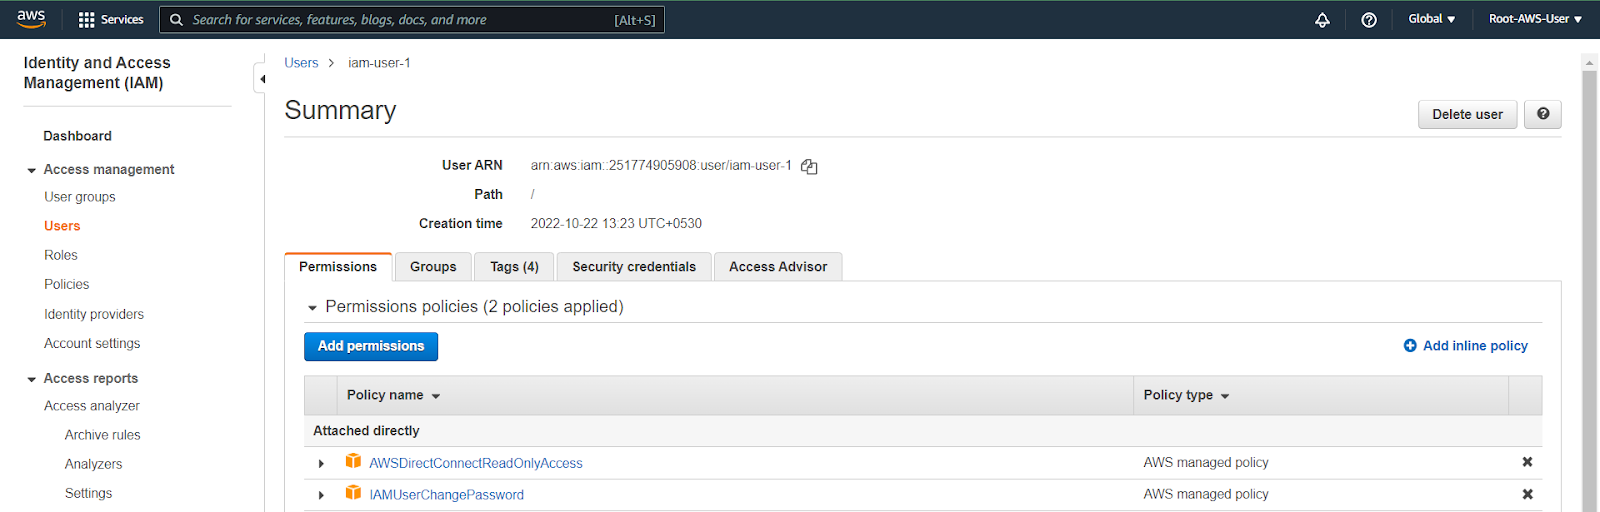Open the notifications bell
Screen dimensions: 1600x512
pos(1322,19)
